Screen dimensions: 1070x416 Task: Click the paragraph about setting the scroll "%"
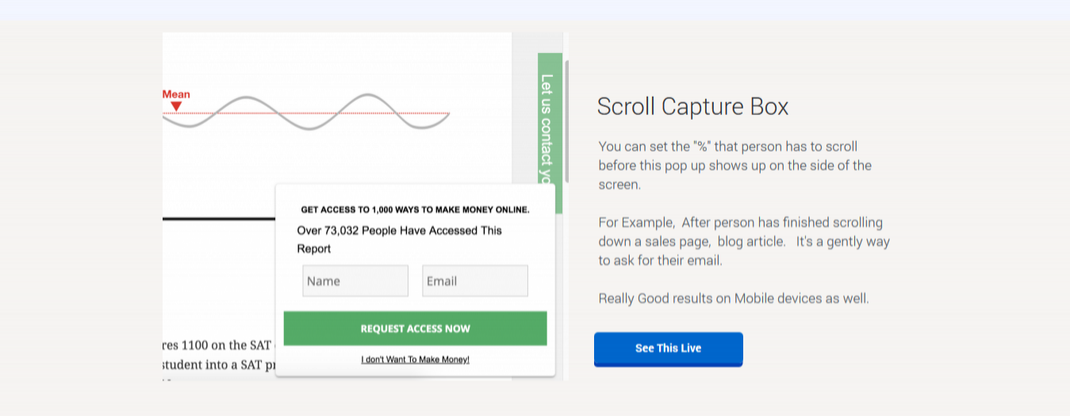pos(735,165)
